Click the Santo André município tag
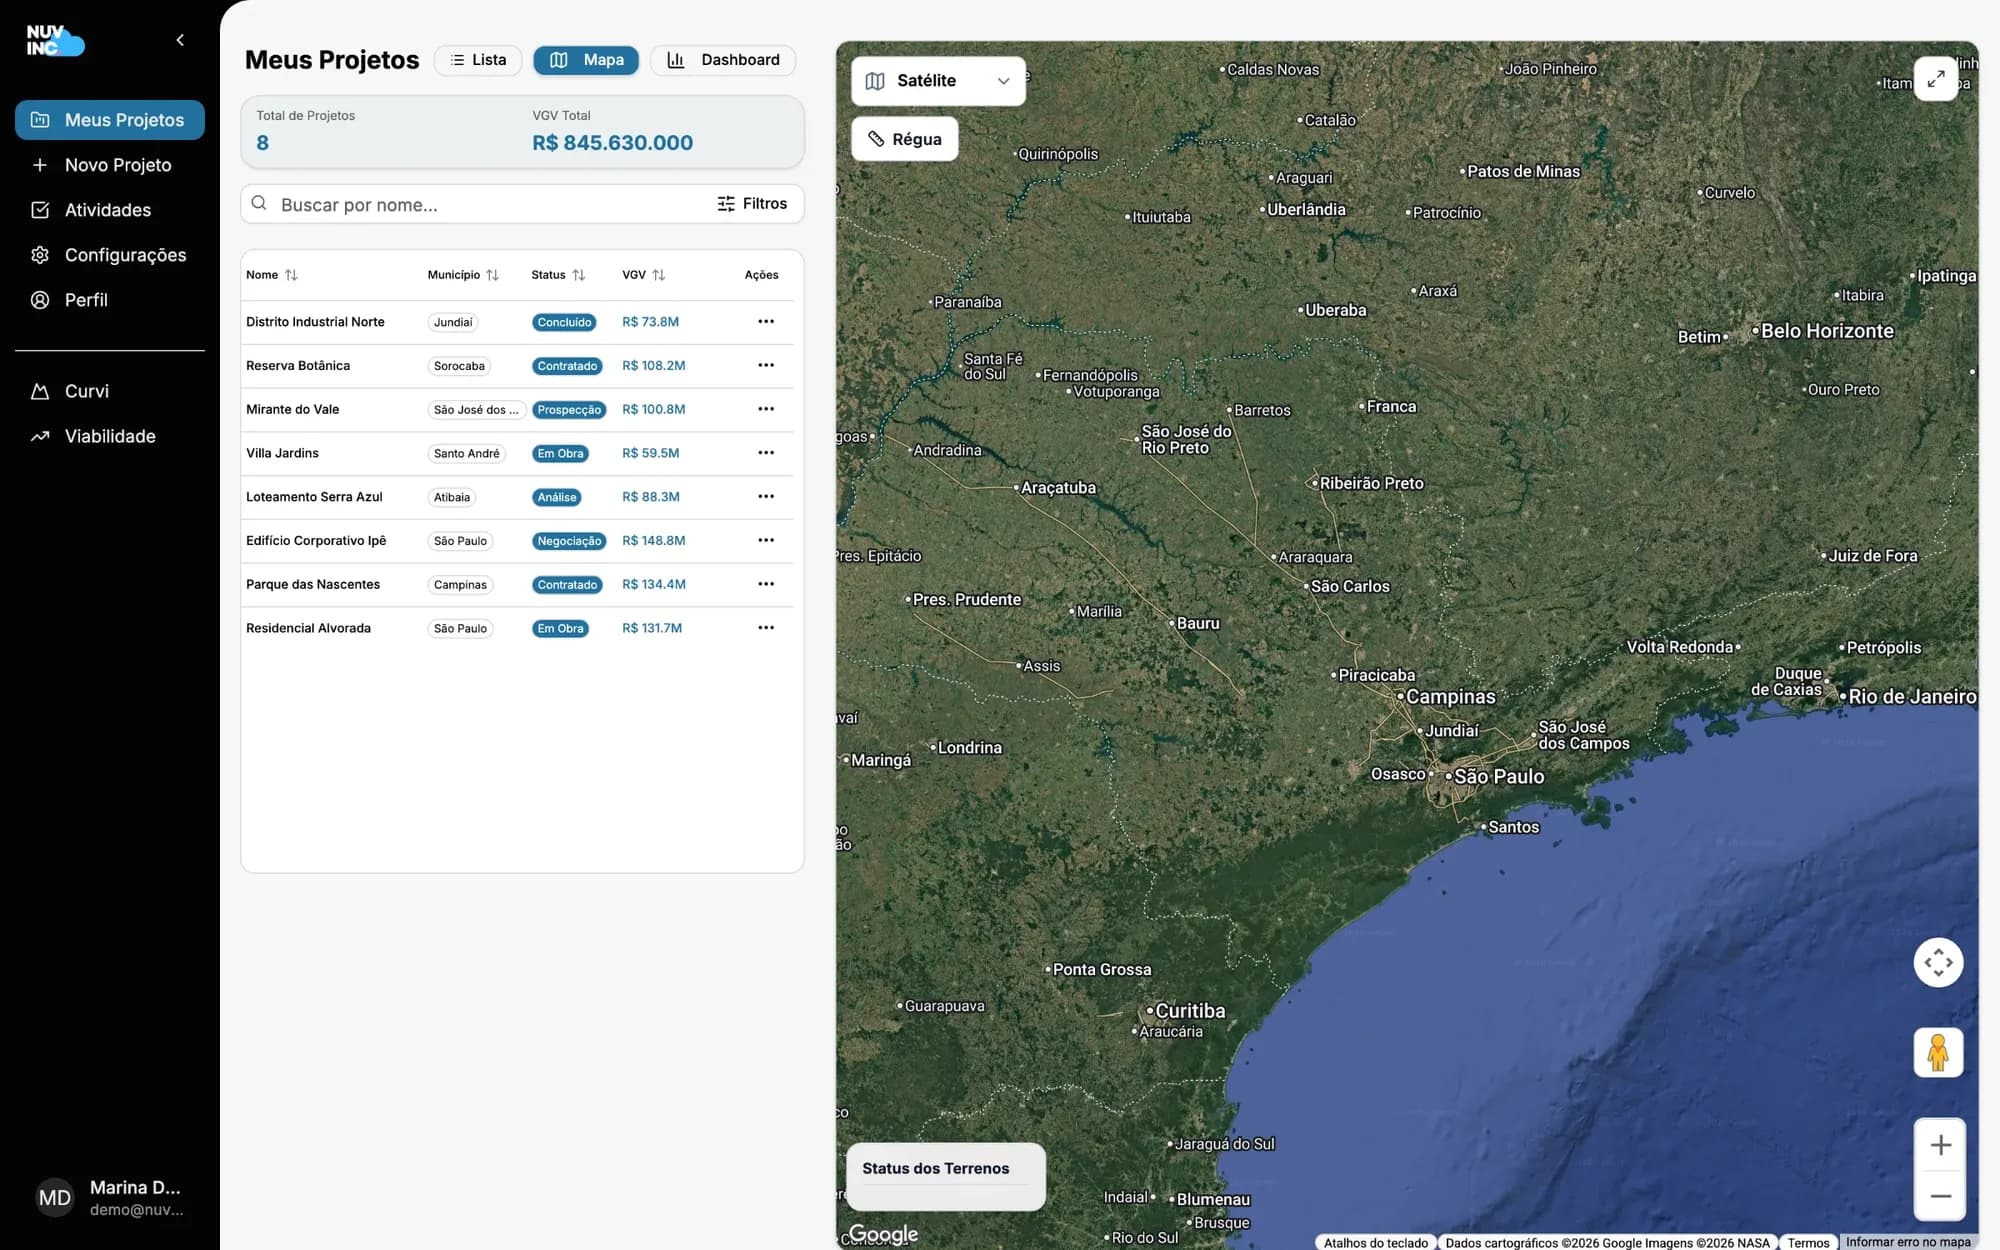Viewport: 2000px width, 1250px height. [x=466, y=453]
